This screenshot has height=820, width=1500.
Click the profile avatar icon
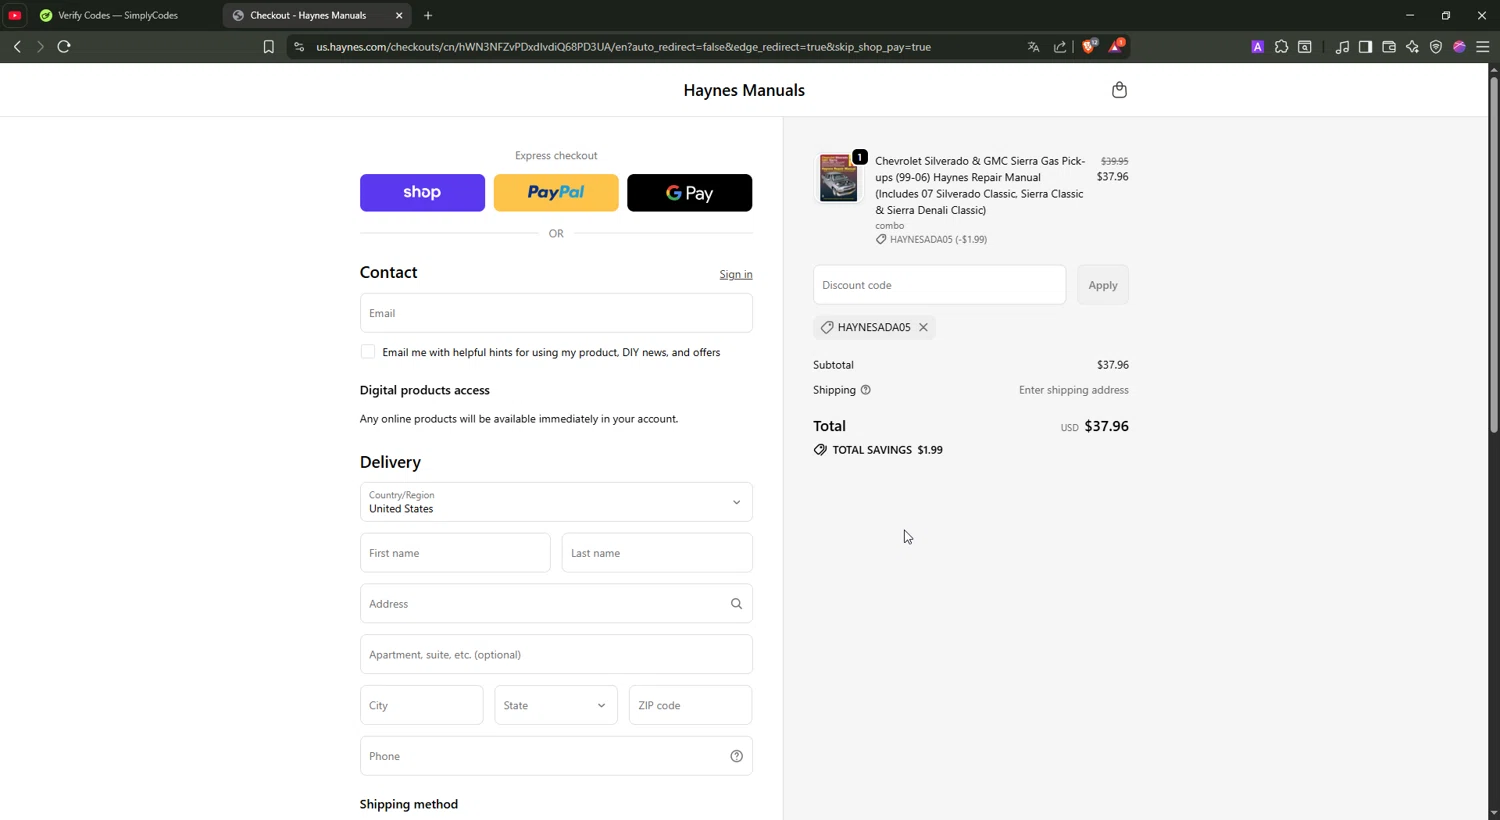pos(1459,47)
